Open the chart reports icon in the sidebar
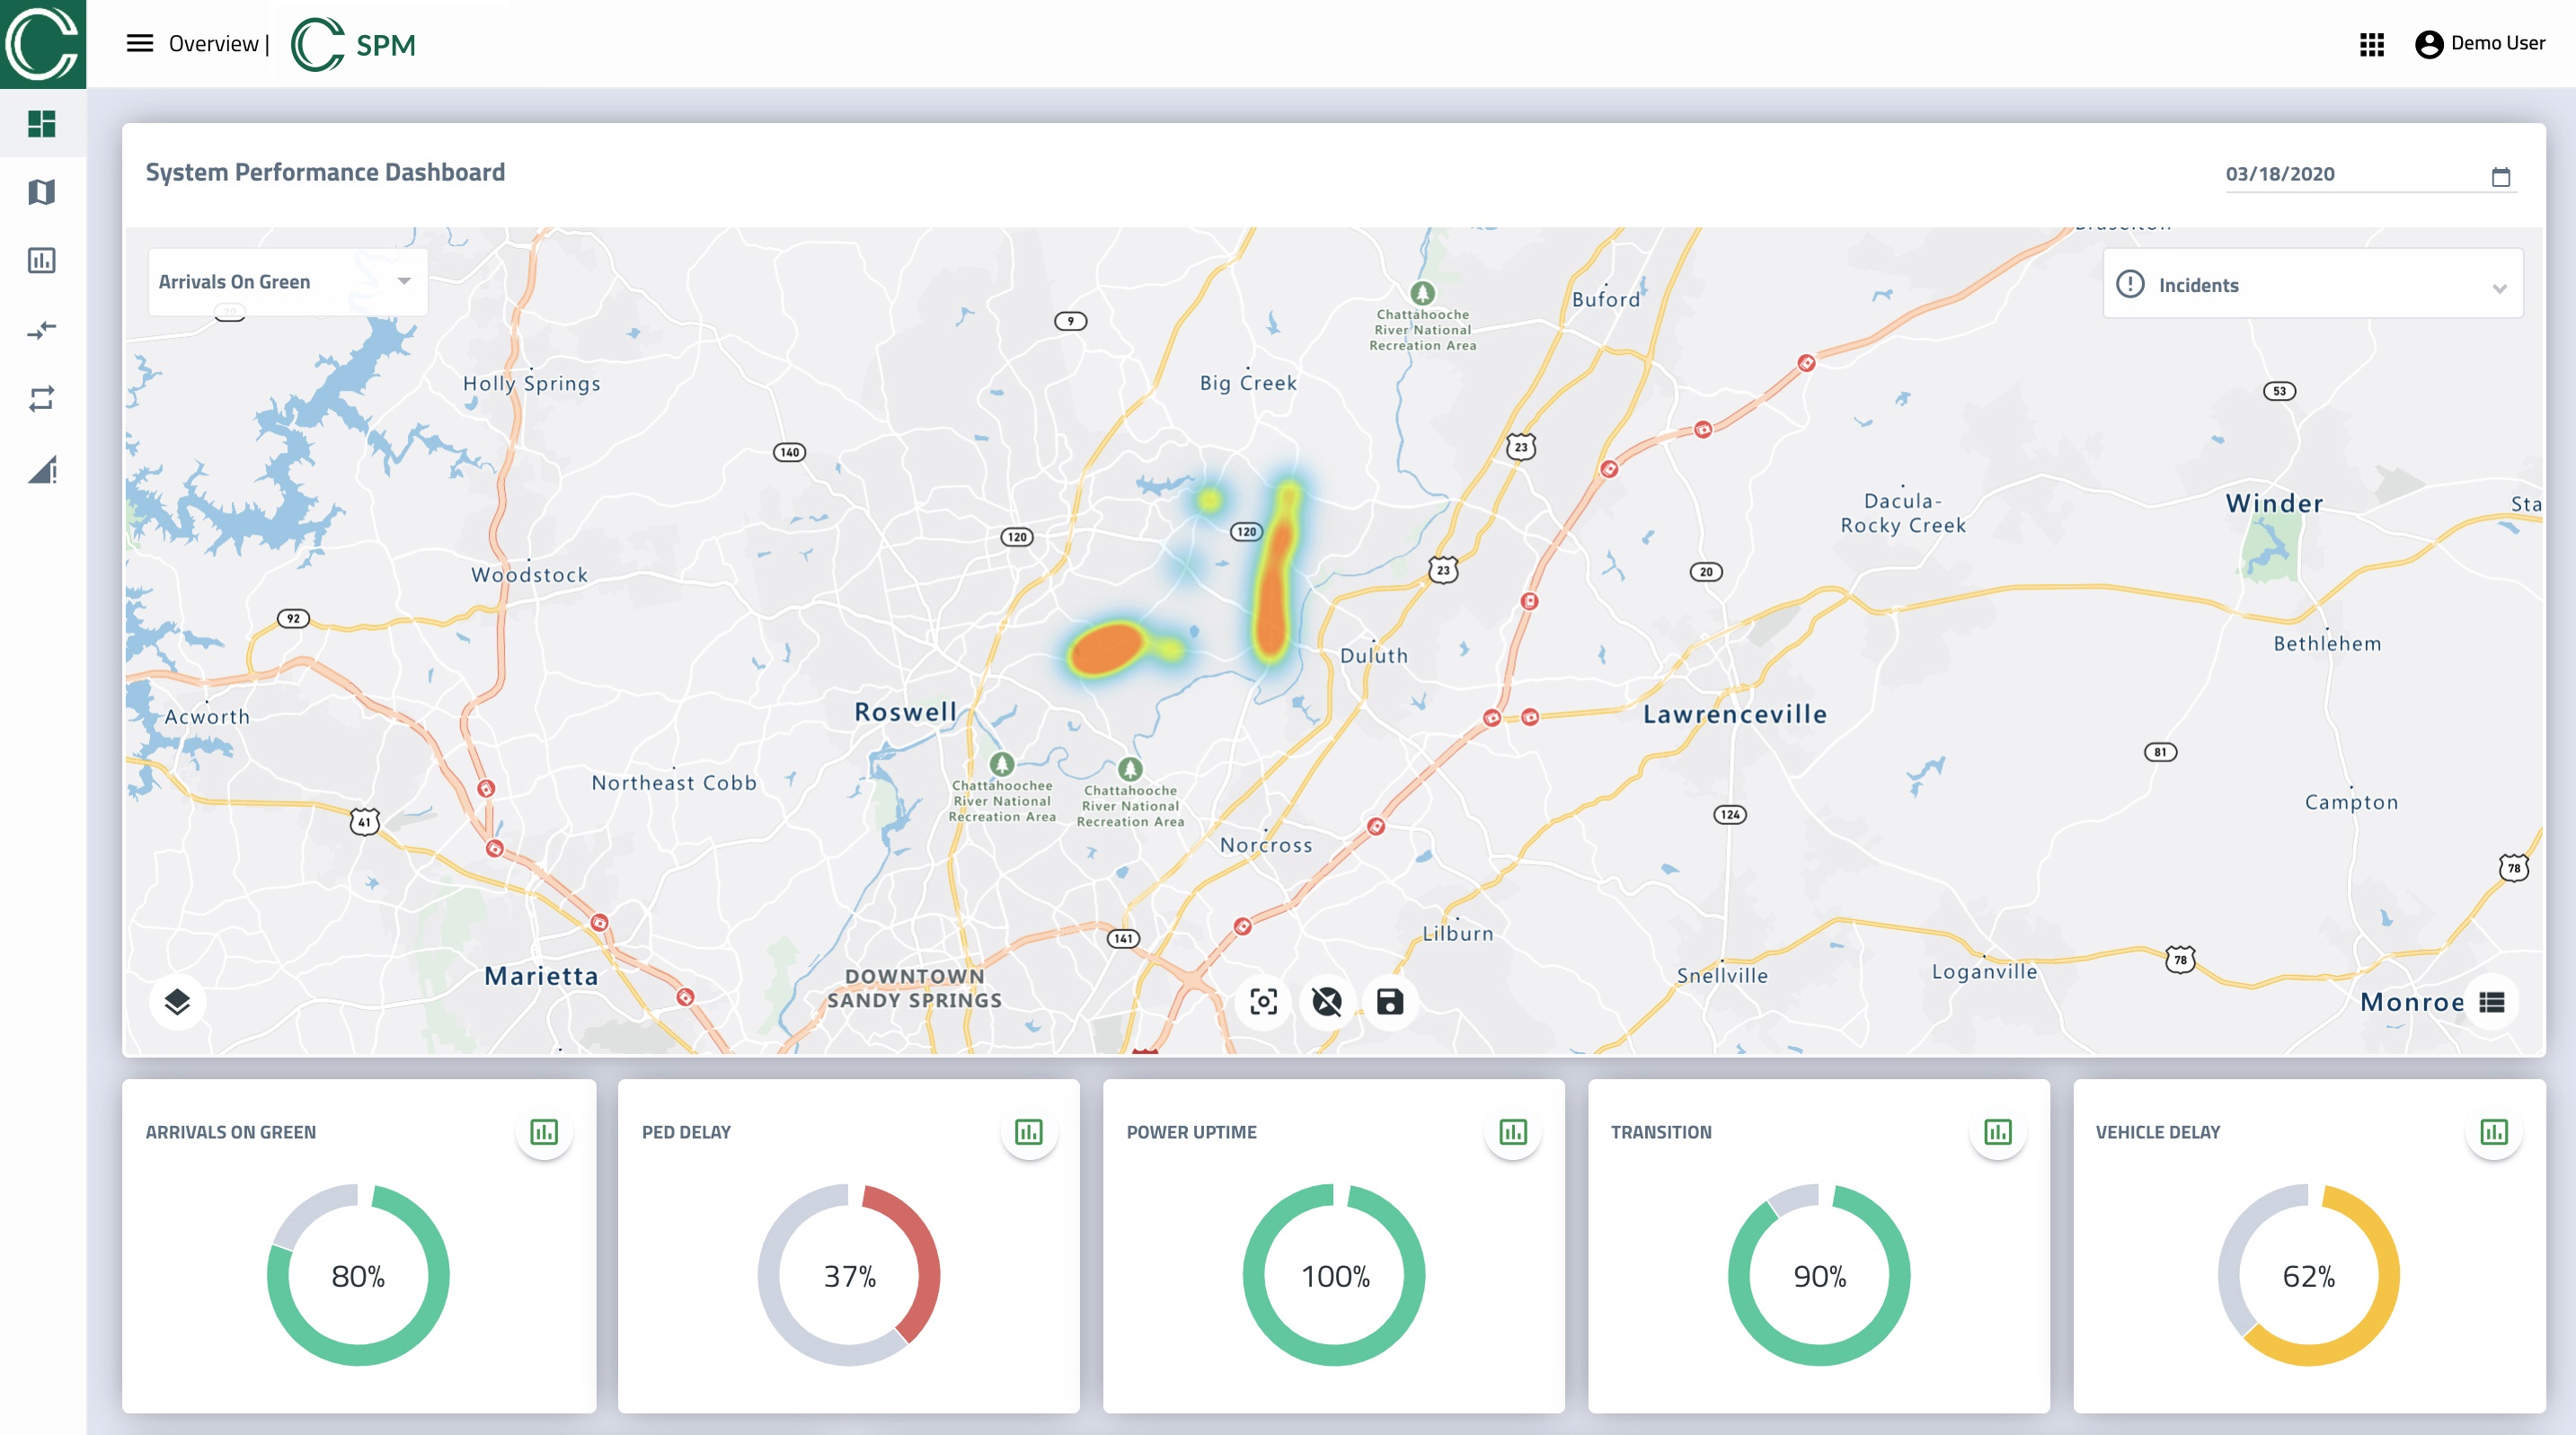Screen dimensions: 2576x1435 (42, 261)
